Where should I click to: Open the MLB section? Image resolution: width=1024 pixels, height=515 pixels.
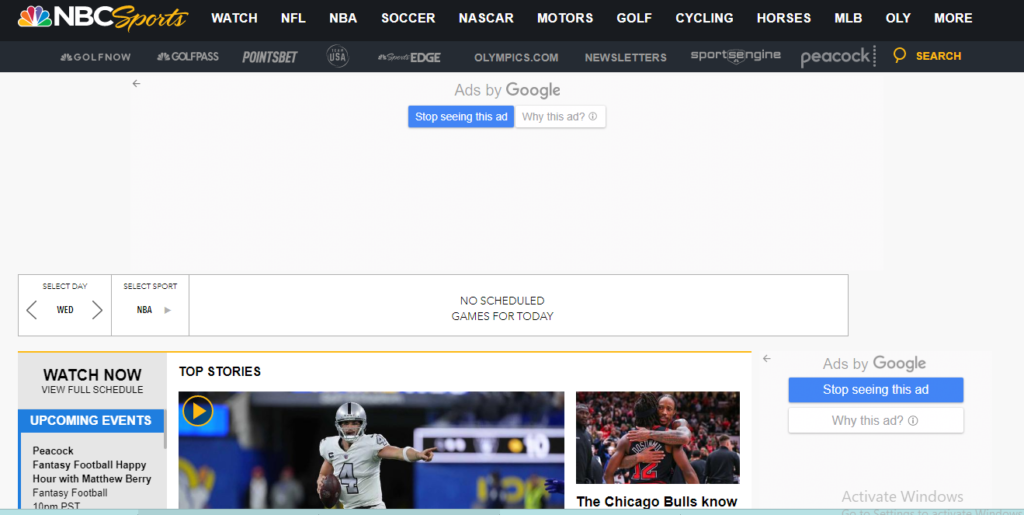tap(848, 18)
